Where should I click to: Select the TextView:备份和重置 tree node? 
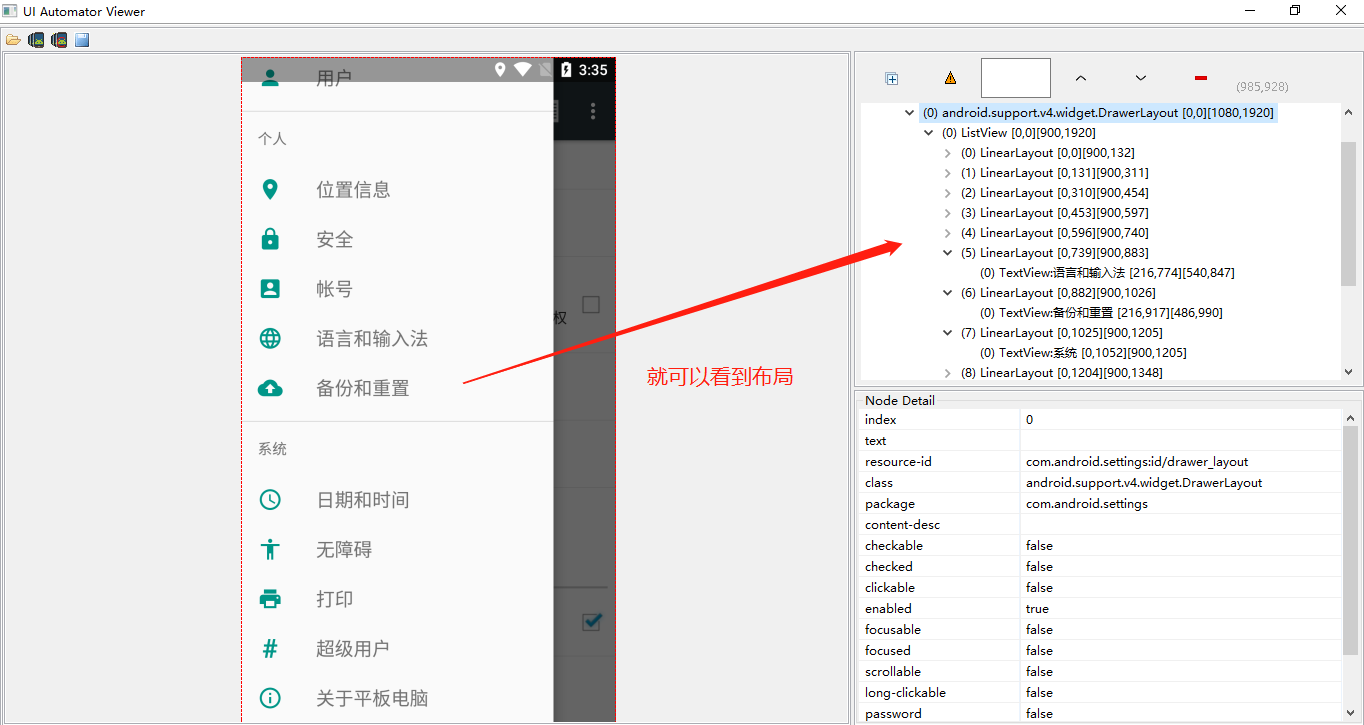(x=1101, y=312)
